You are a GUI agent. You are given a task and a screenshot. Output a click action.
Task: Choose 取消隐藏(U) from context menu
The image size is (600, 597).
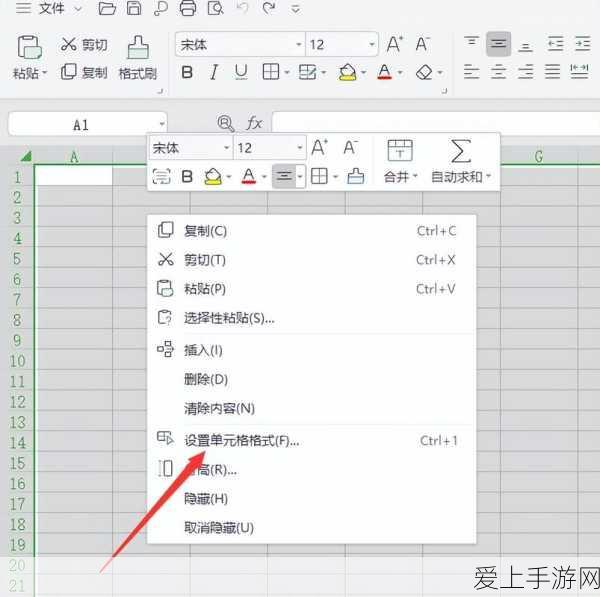(x=311, y=527)
